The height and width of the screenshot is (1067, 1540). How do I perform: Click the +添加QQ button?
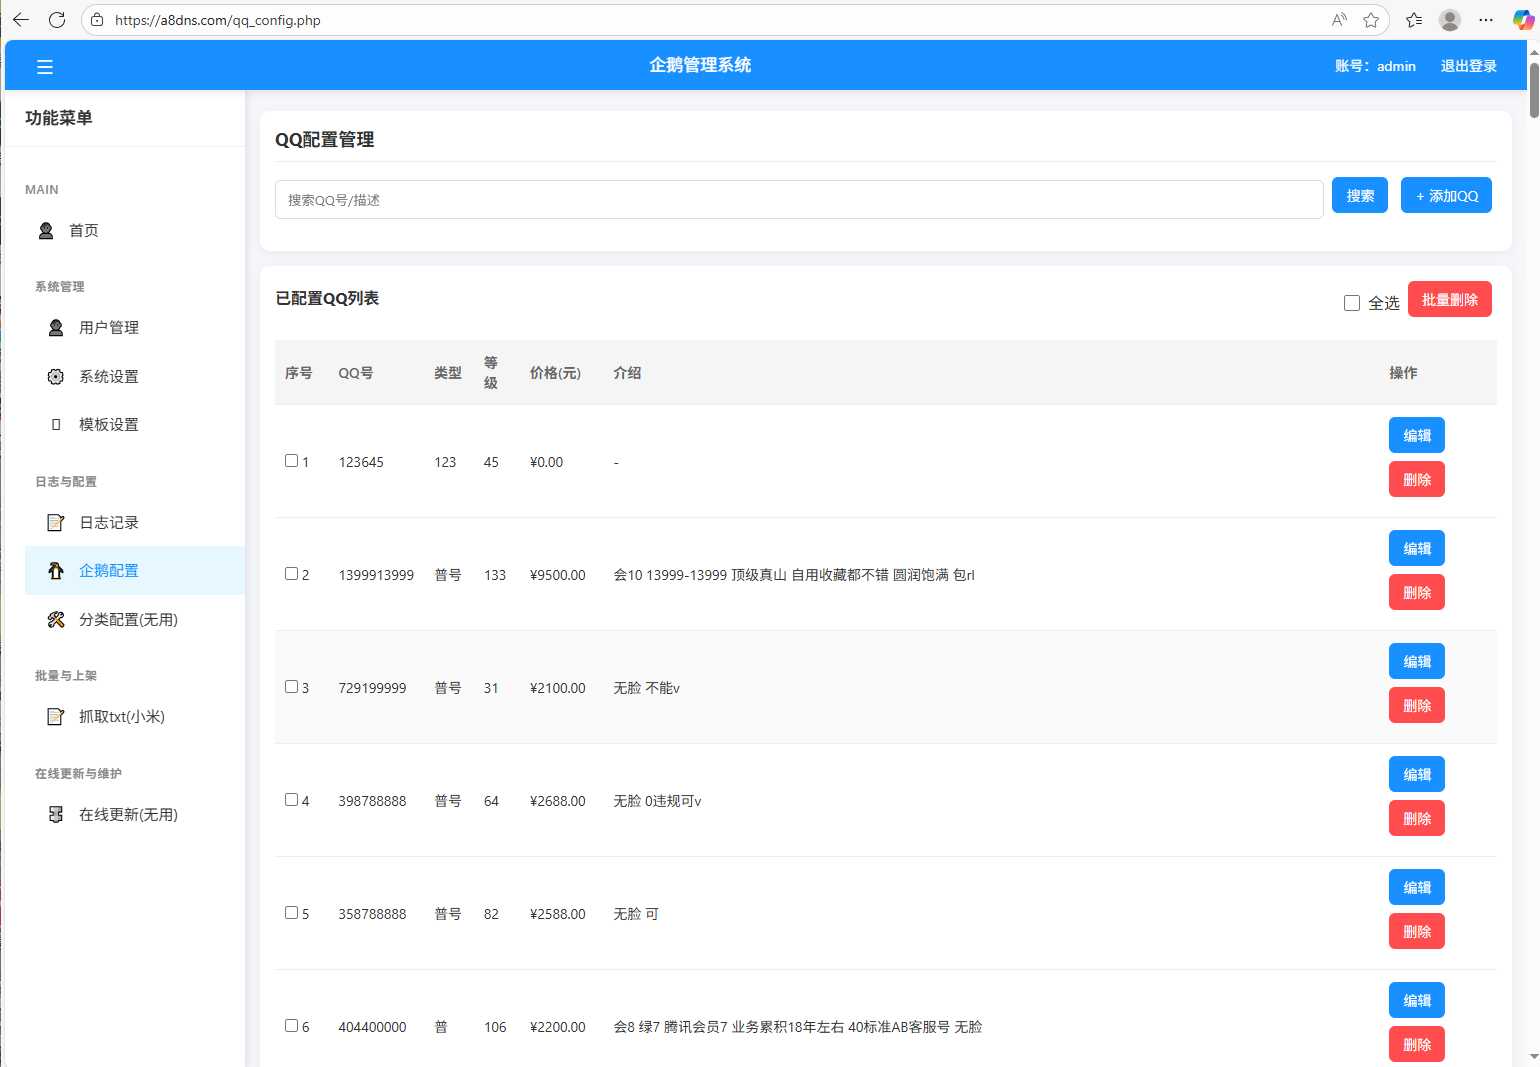coord(1446,195)
